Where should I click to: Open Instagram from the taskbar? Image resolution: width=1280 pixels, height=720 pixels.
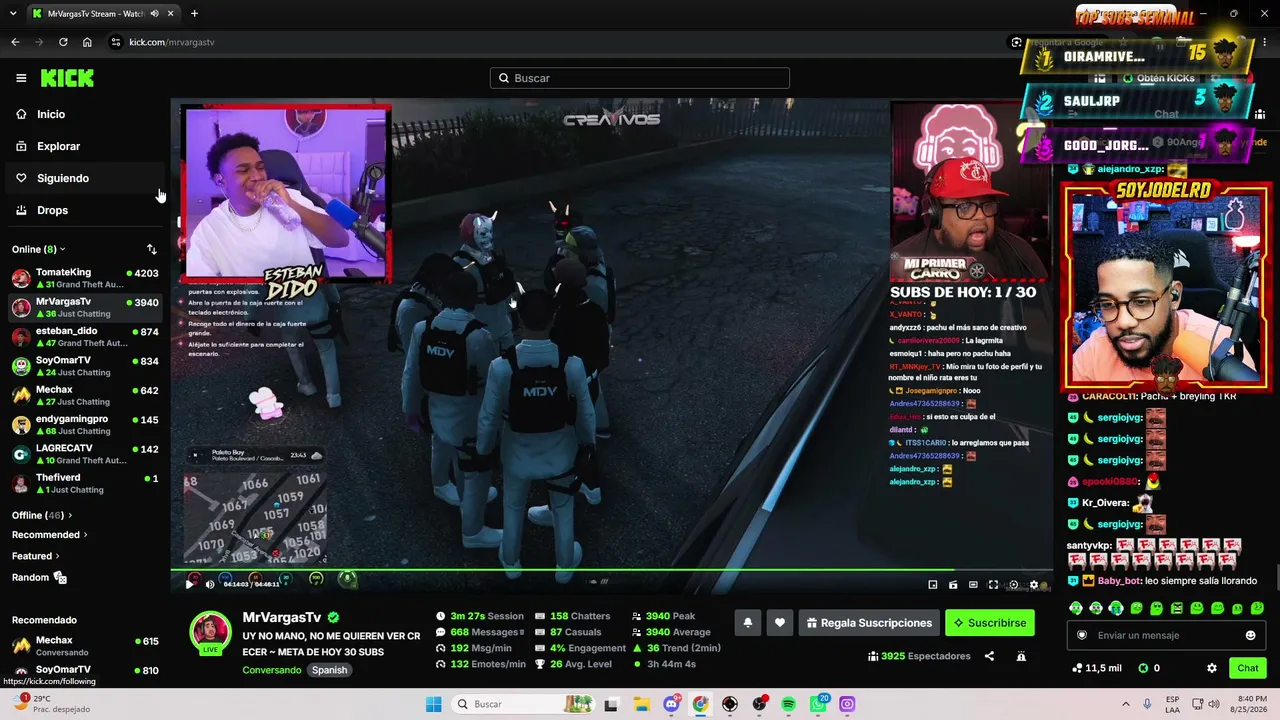click(847, 704)
